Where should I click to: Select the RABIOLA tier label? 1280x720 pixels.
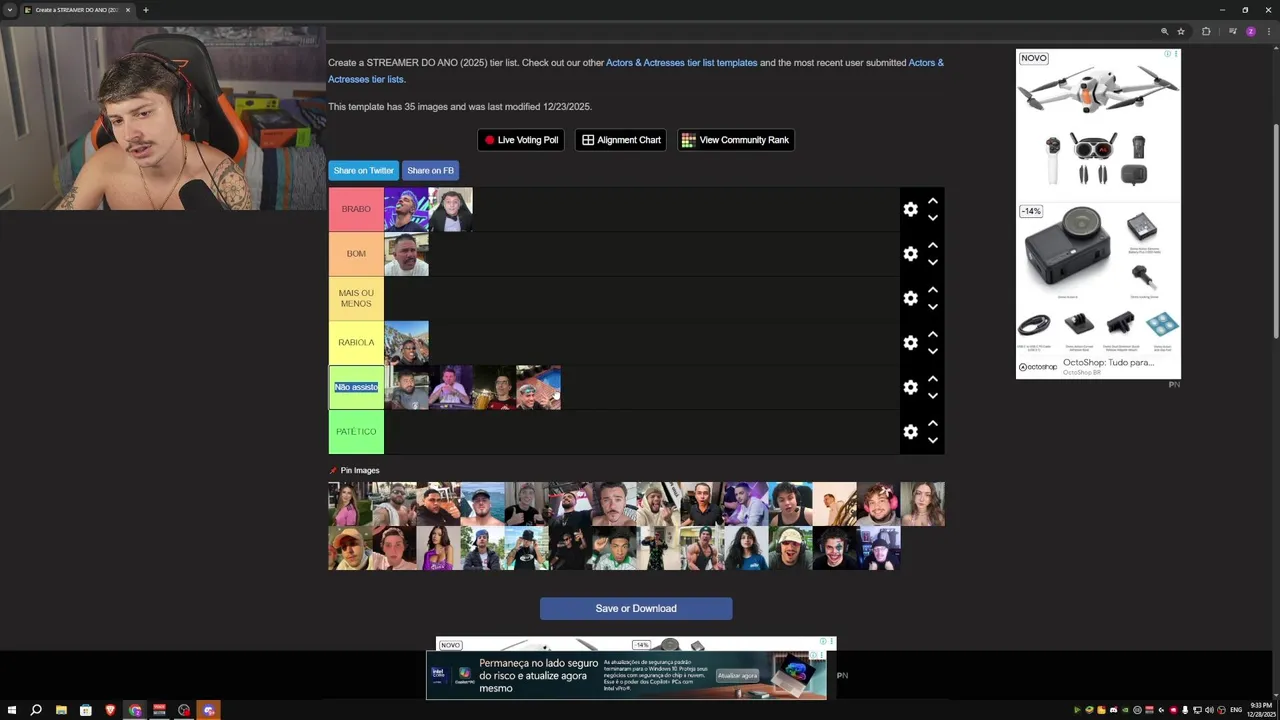pos(356,342)
